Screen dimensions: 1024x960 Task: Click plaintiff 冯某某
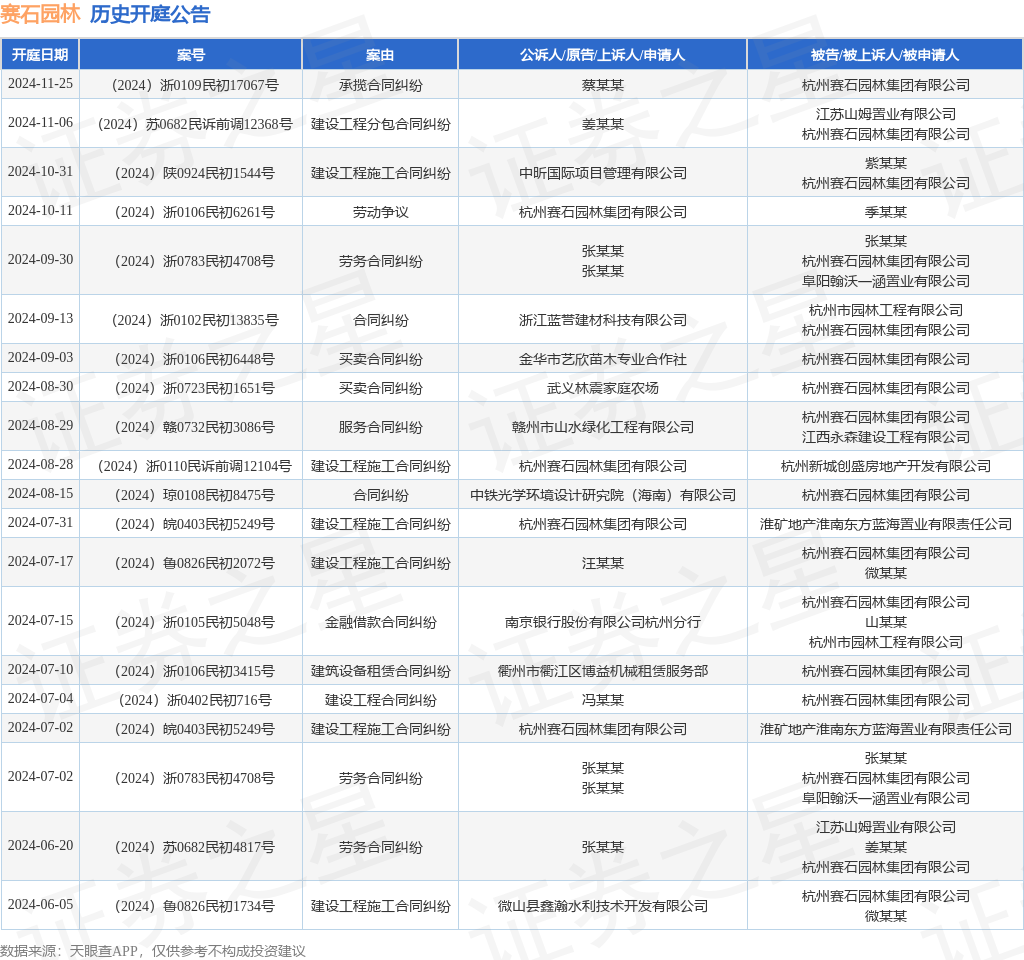click(x=603, y=700)
